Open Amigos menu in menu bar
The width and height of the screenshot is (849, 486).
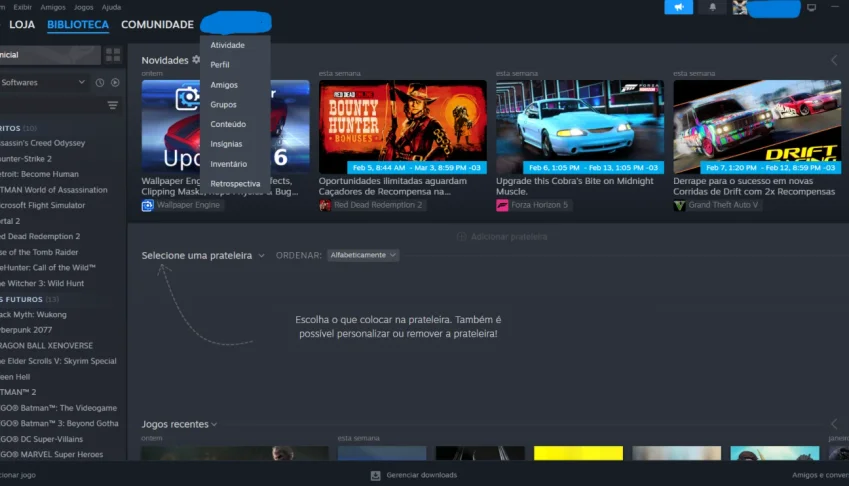53,7
